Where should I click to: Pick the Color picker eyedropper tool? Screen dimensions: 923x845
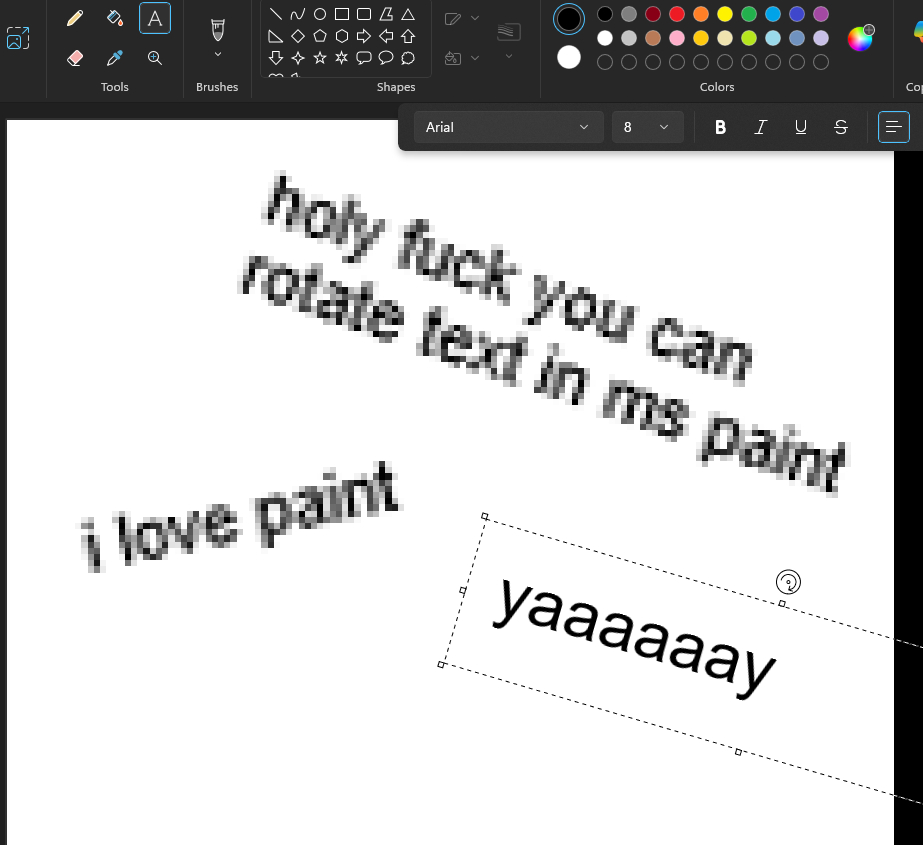click(x=114, y=58)
